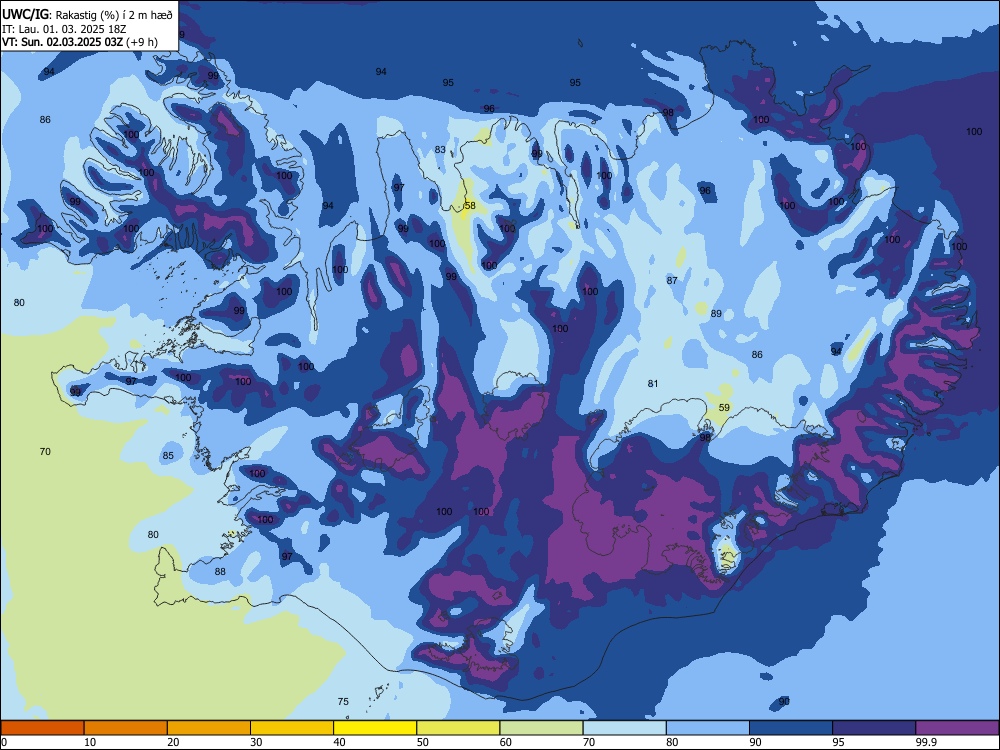Viewport: 1000px width, 750px height.
Task: Pick the dark indigo 95–99.9 legend swatch
Action: (x=874, y=728)
